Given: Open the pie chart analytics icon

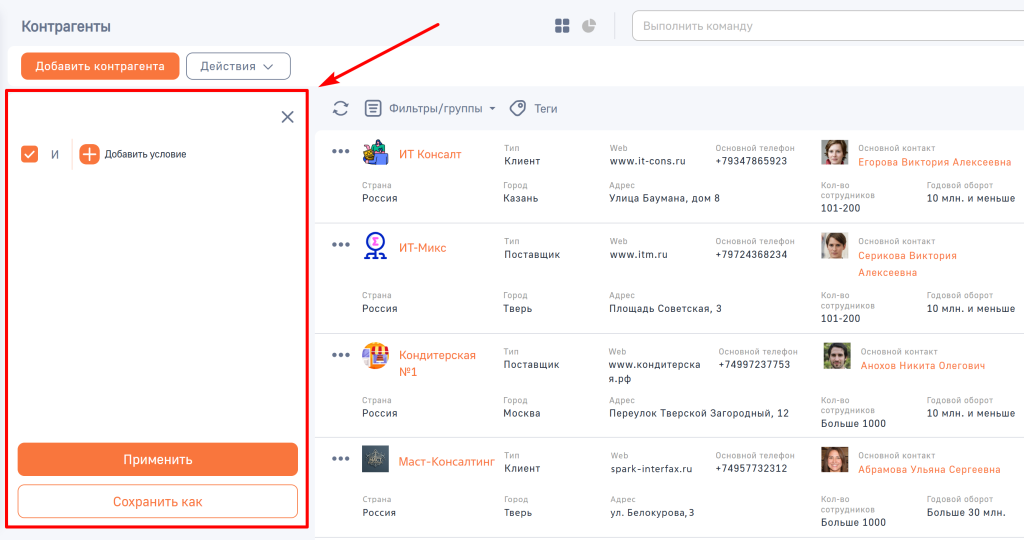Looking at the screenshot, I should point(589,26).
